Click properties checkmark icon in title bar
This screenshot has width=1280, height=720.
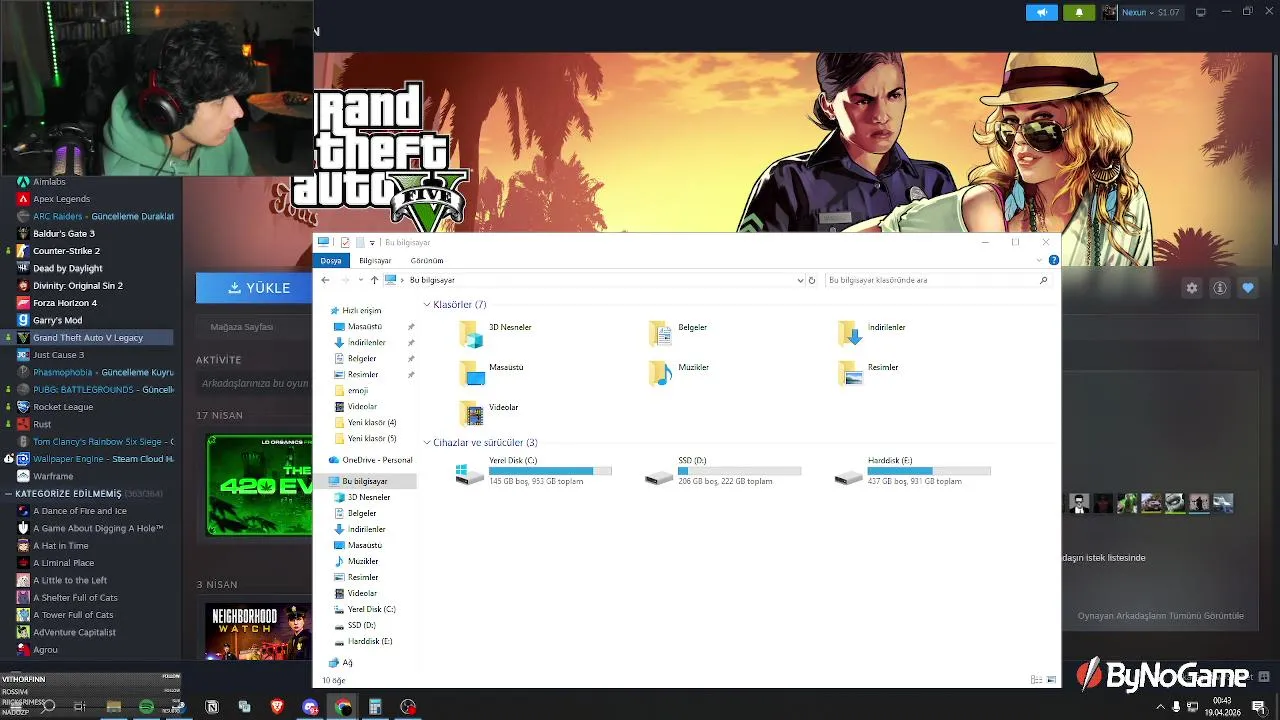pyautogui.click(x=345, y=243)
